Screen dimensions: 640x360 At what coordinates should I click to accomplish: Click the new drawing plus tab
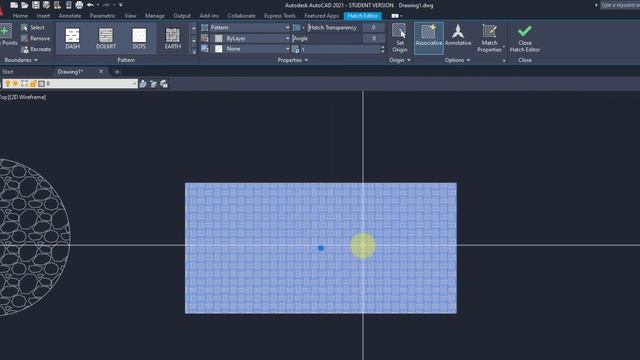click(x=117, y=72)
